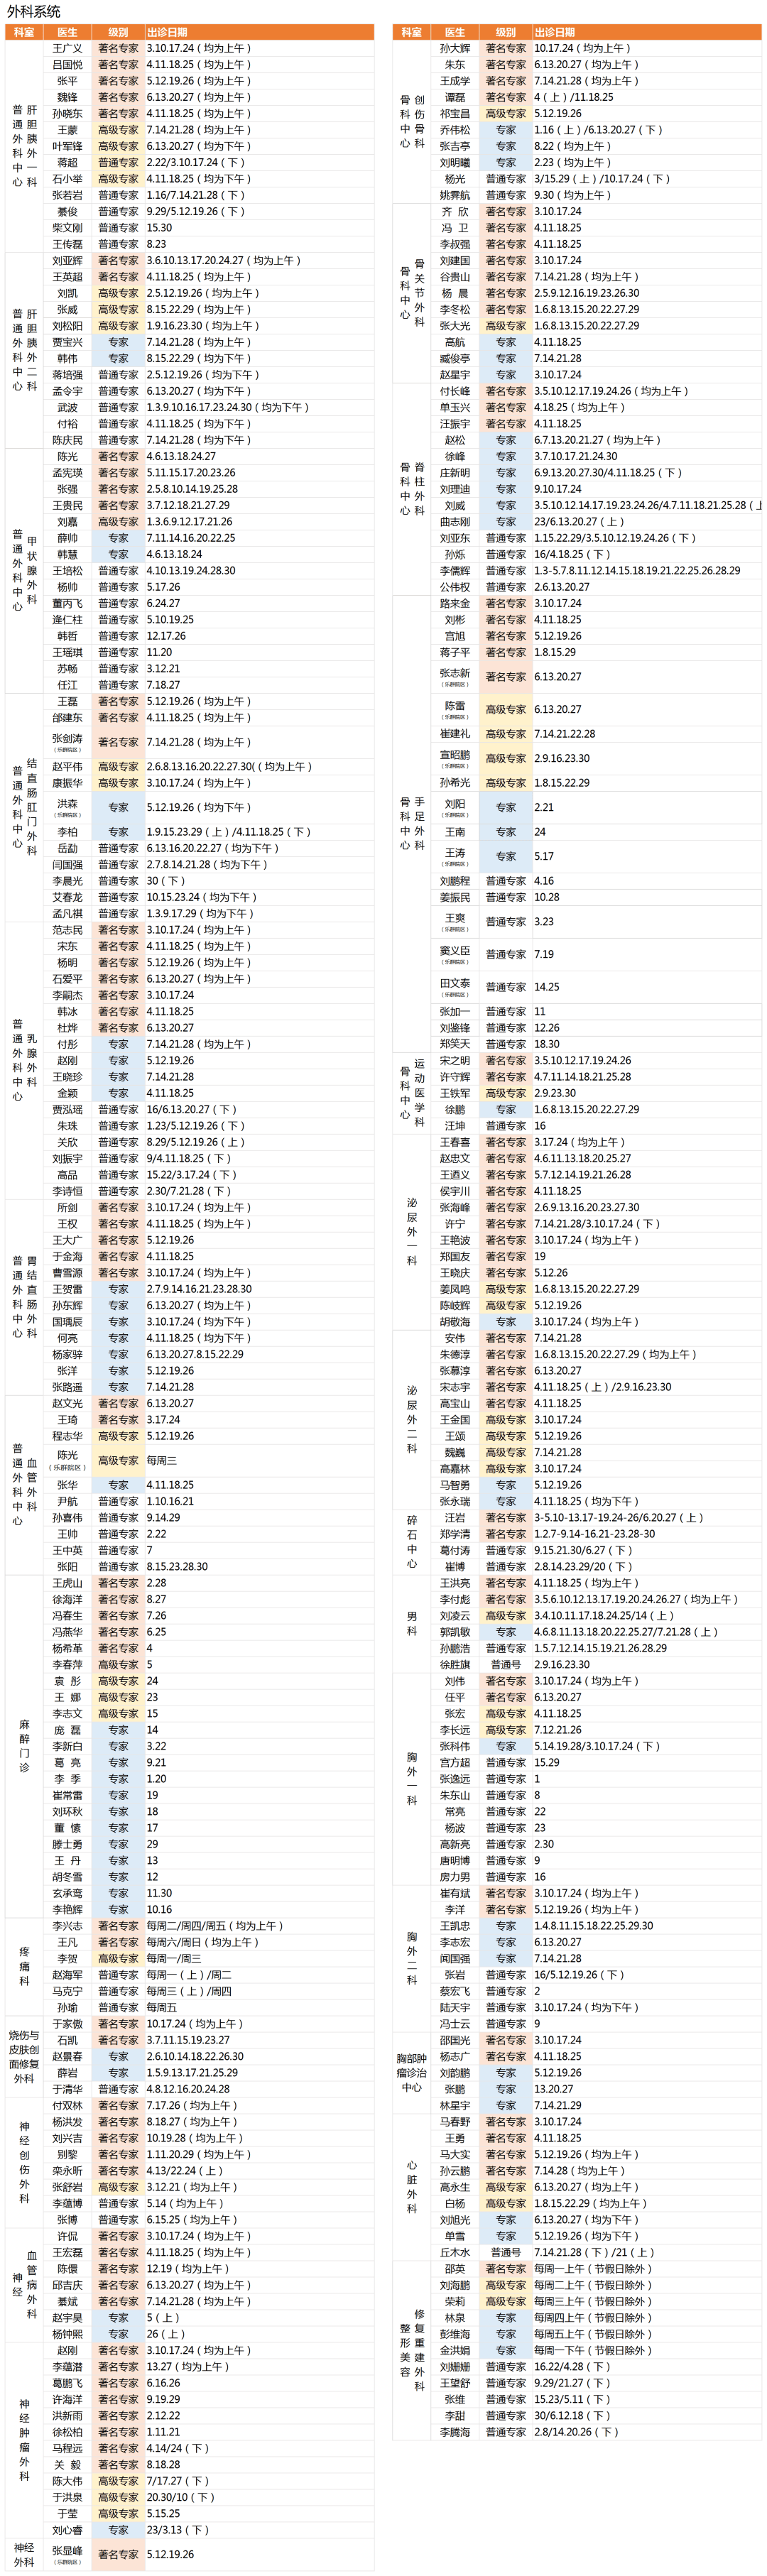Select the 碎石中心 department cell
The width and height of the screenshot is (767, 2576).
click(411, 1542)
